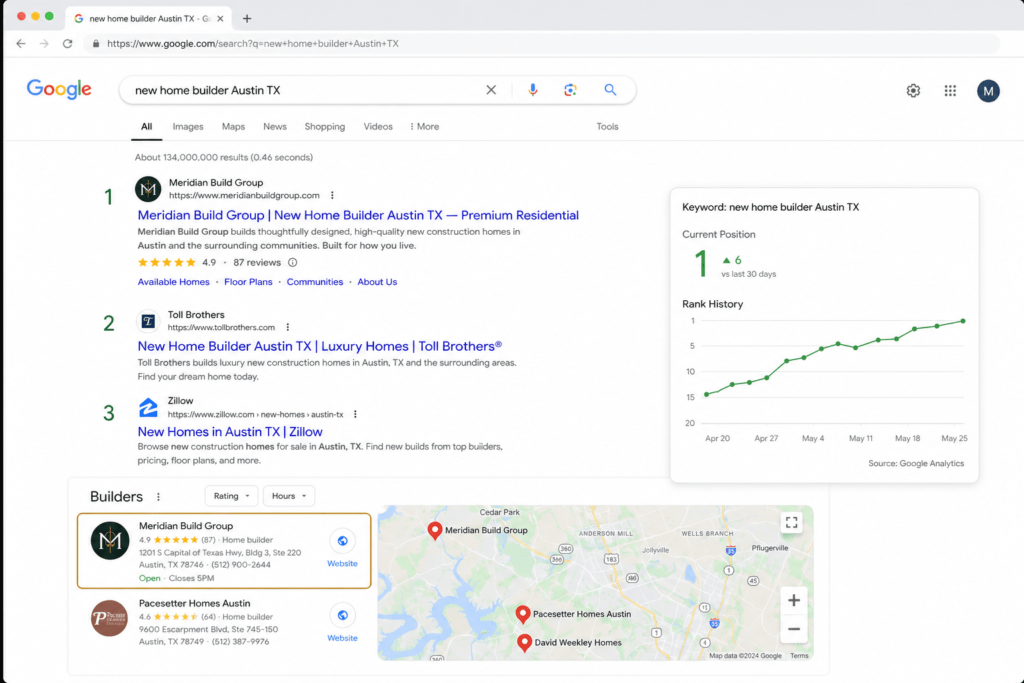Click the Website globe icon for Pacesetter Homes Austin
This screenshot has width=1024, height=683.
[342, 615]
